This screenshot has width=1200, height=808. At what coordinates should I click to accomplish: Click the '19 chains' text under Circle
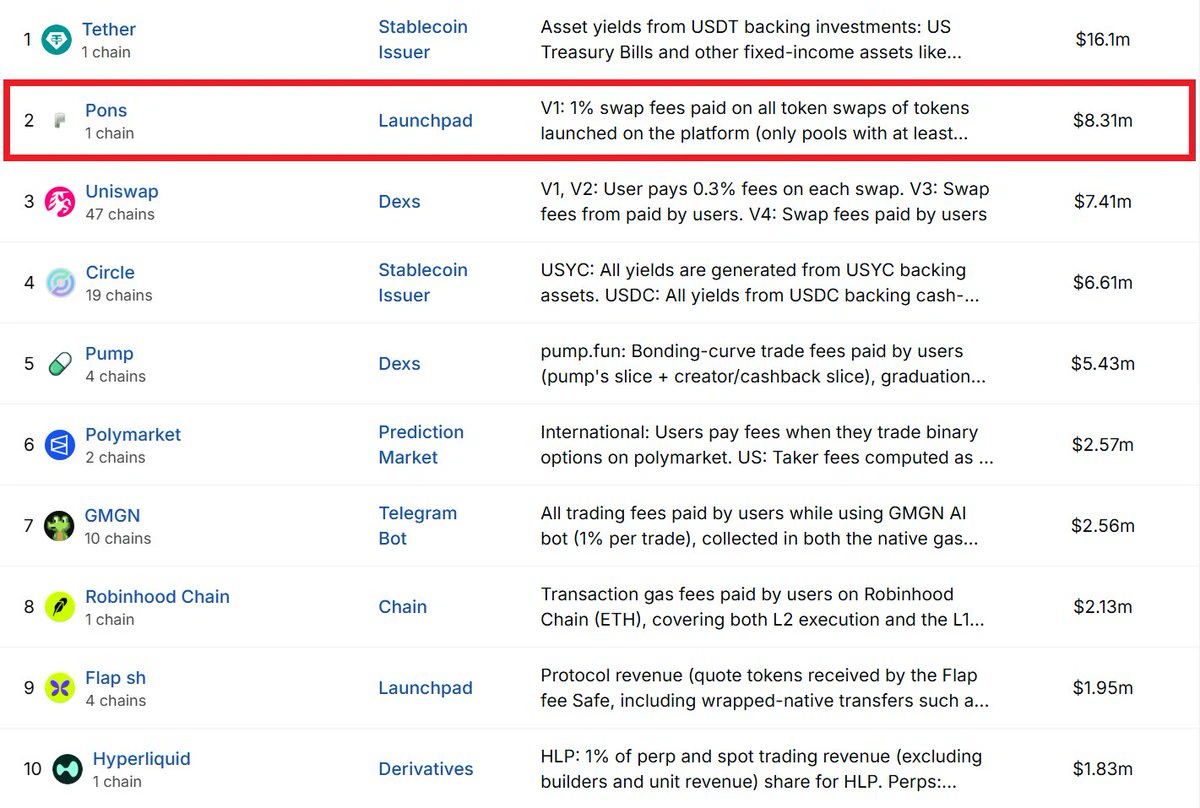pos(119,295)
